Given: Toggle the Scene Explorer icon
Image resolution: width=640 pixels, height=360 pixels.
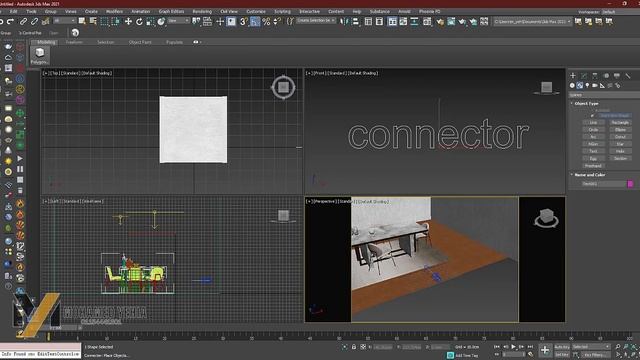Looking at the screenshot, I should coord(368,21).
